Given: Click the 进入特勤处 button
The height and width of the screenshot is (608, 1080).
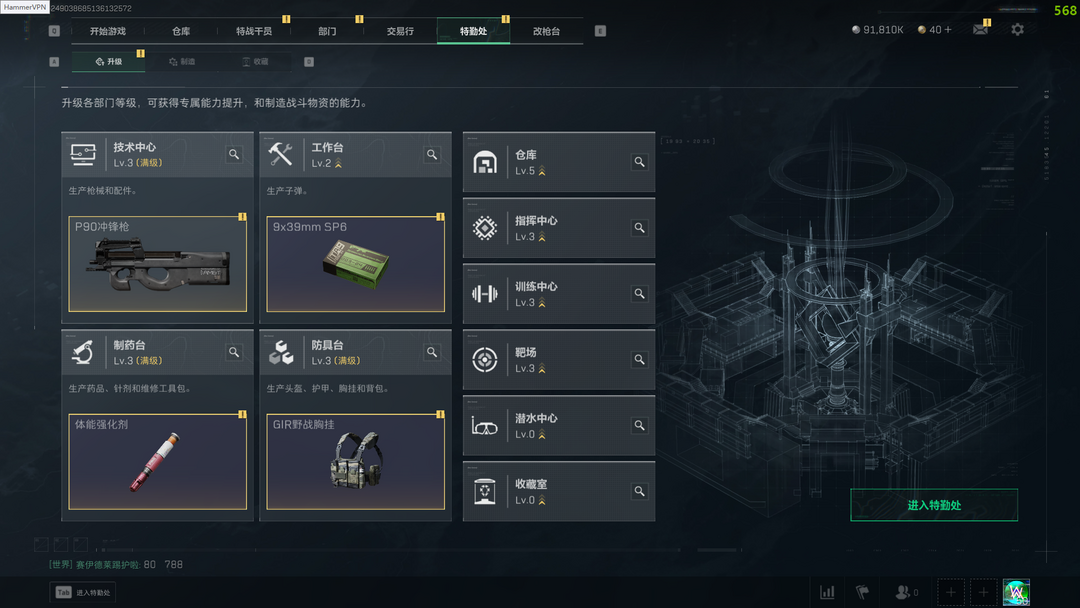Looking at the screenshot, I should coord(934,505).
